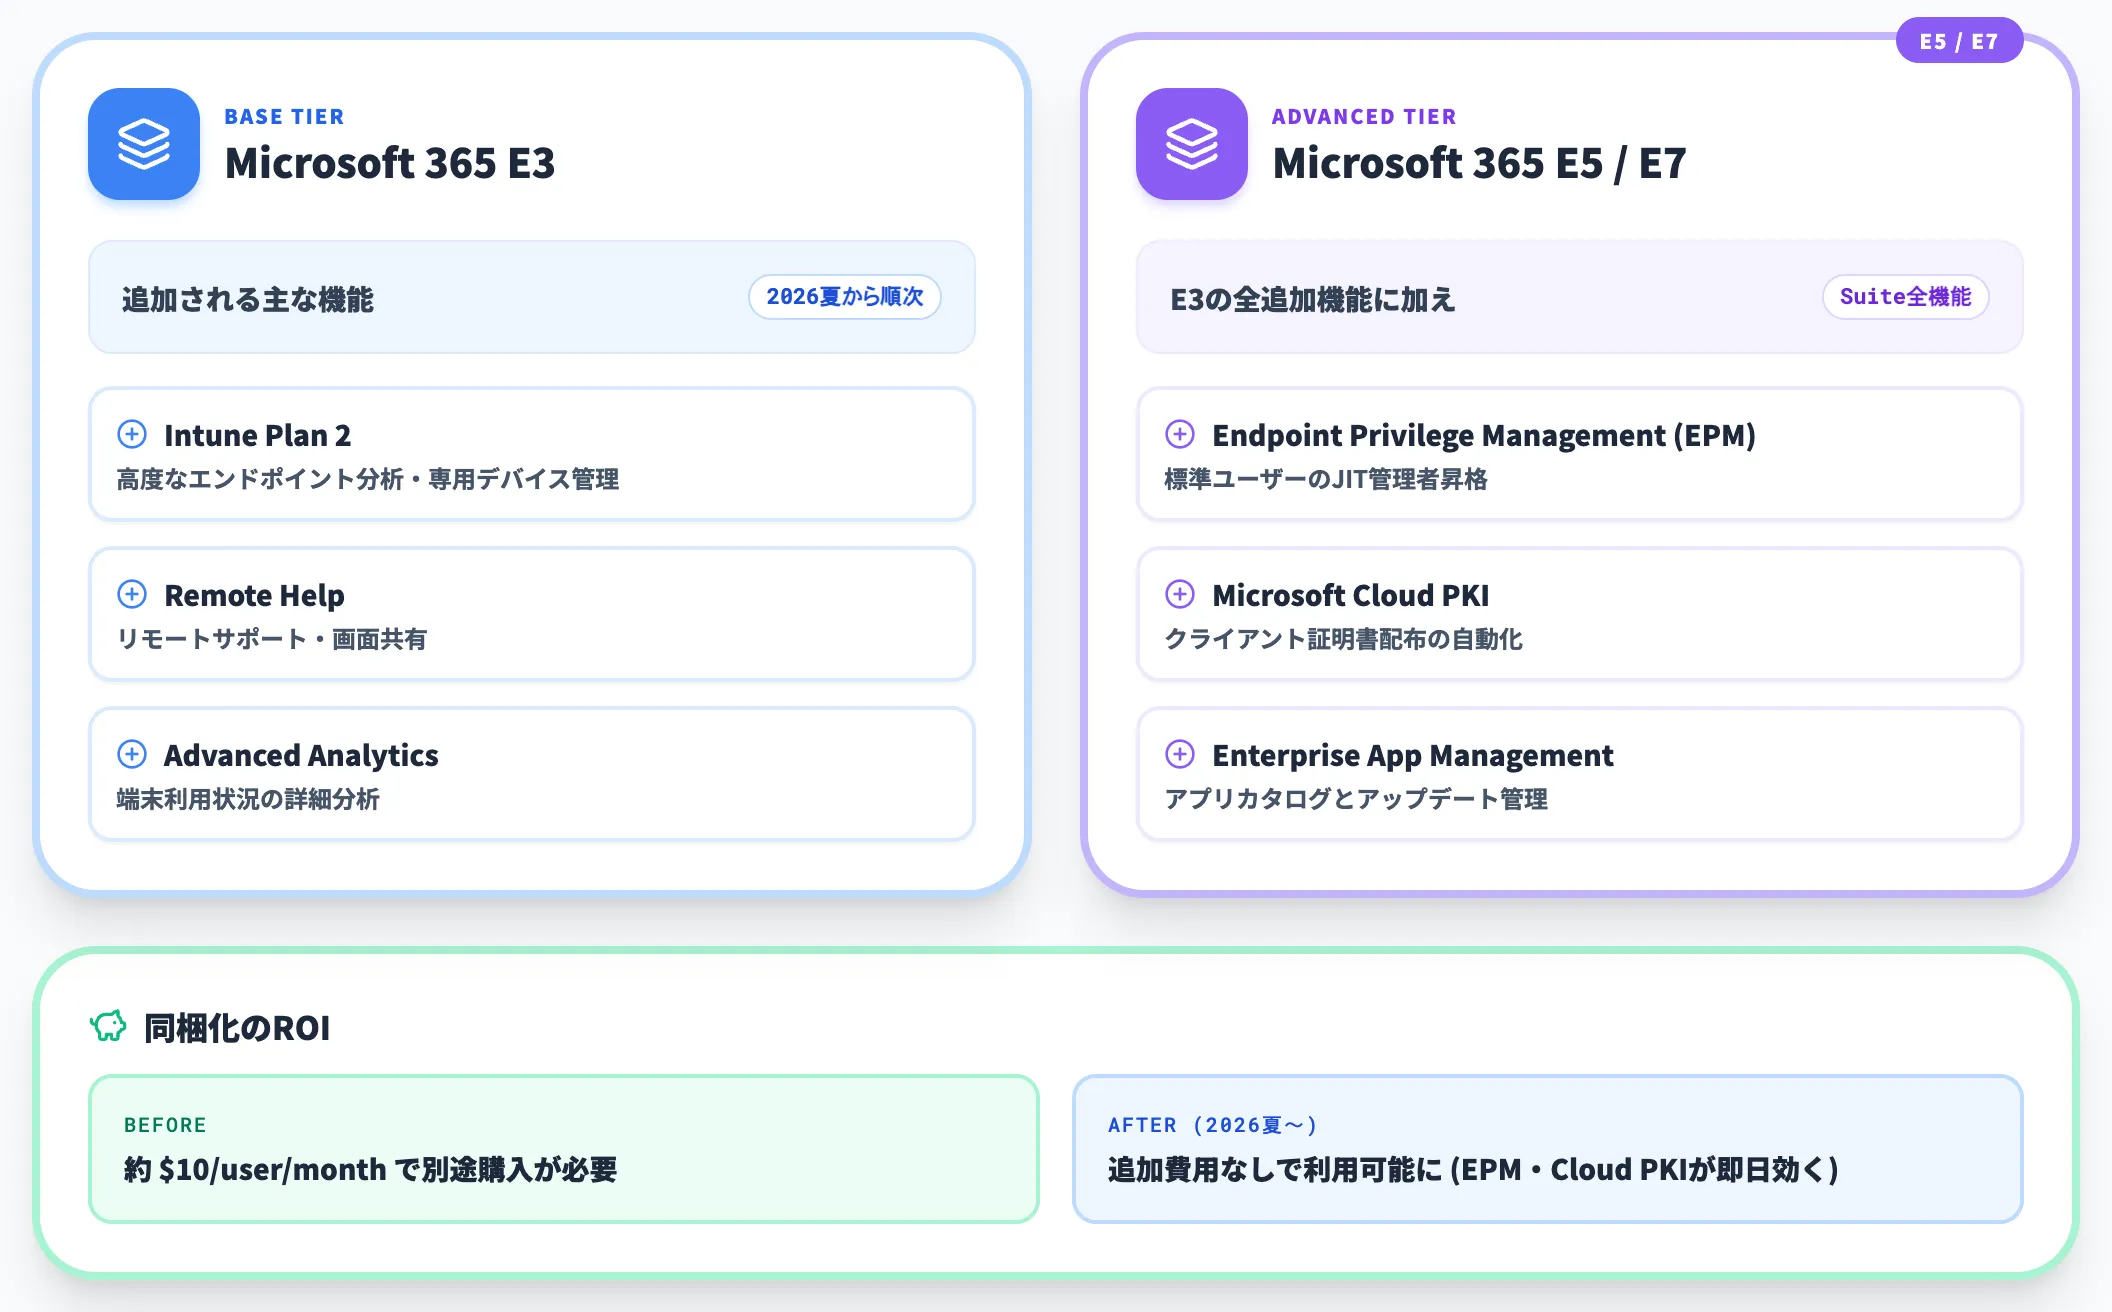Click the 追加される主な機能 header text

point(248,299)
